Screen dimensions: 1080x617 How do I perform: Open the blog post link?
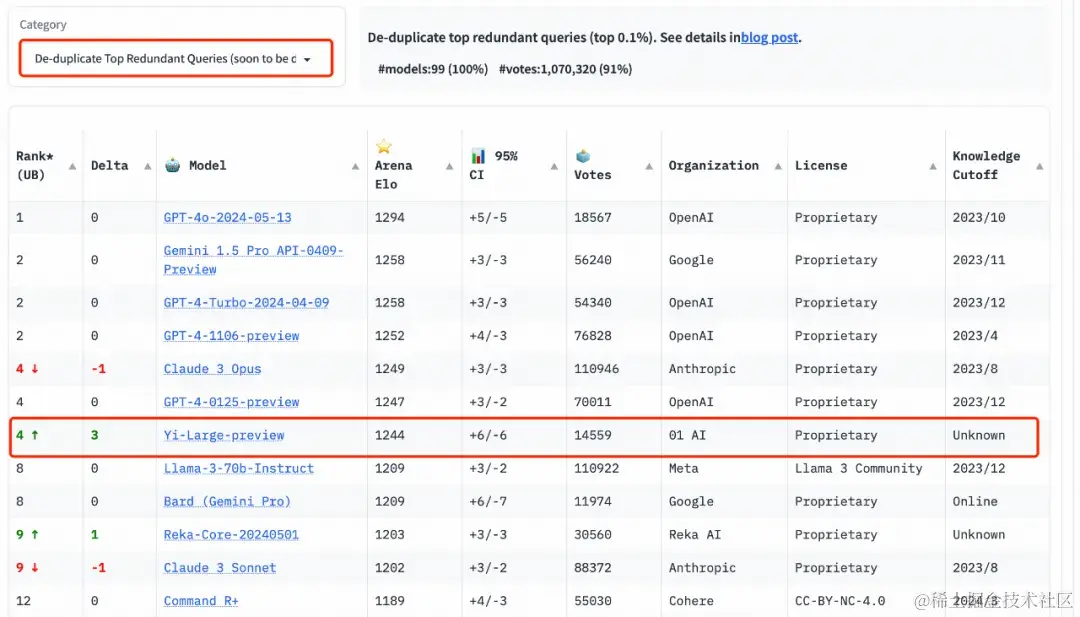pyautogui.click(x=769, y=37)
